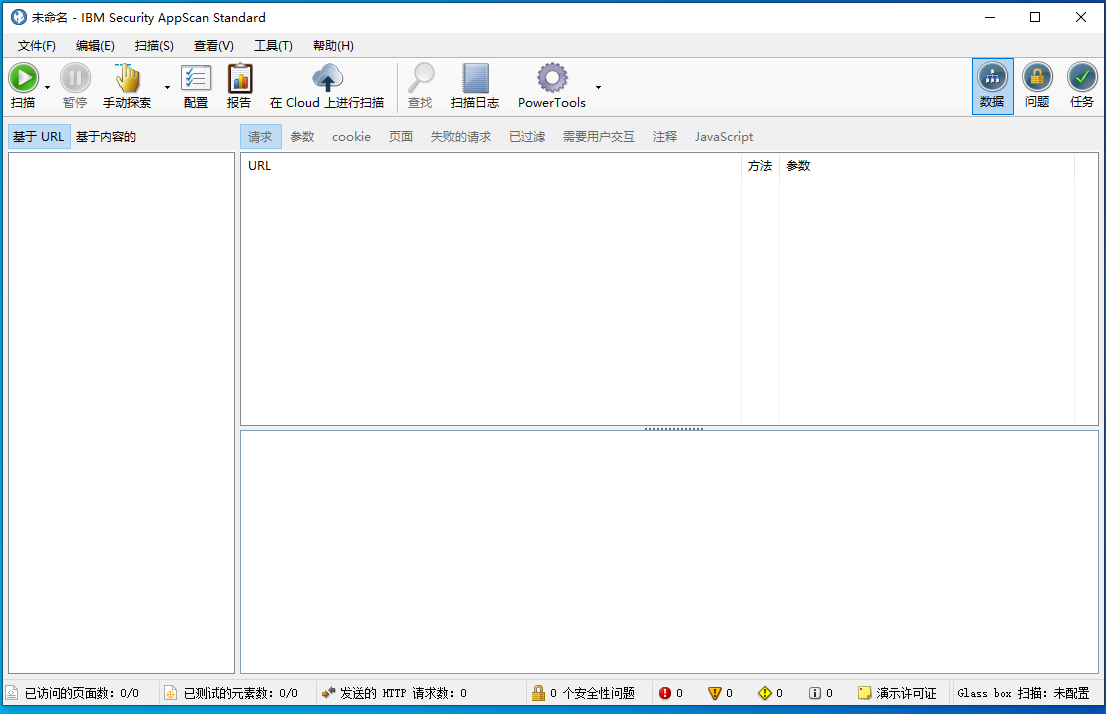Select the 页面 tab
Screen dimensions: 1106x714
coord(401,137)
